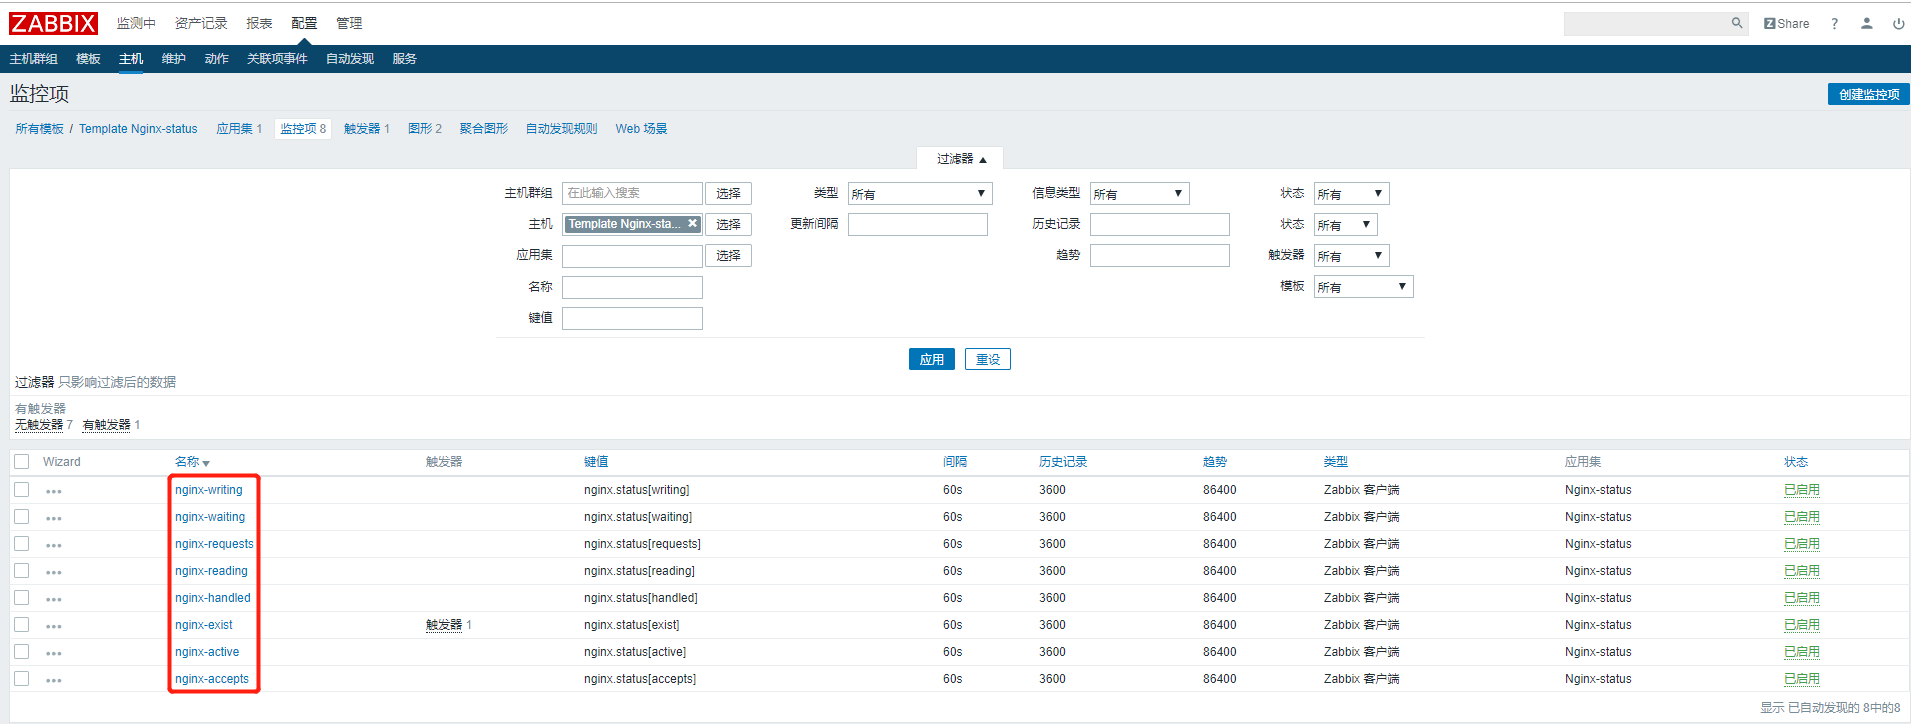Open wizard dots for nginx-requests row
The width and height of the screenshot is (1911, 724).
(54, 545)
